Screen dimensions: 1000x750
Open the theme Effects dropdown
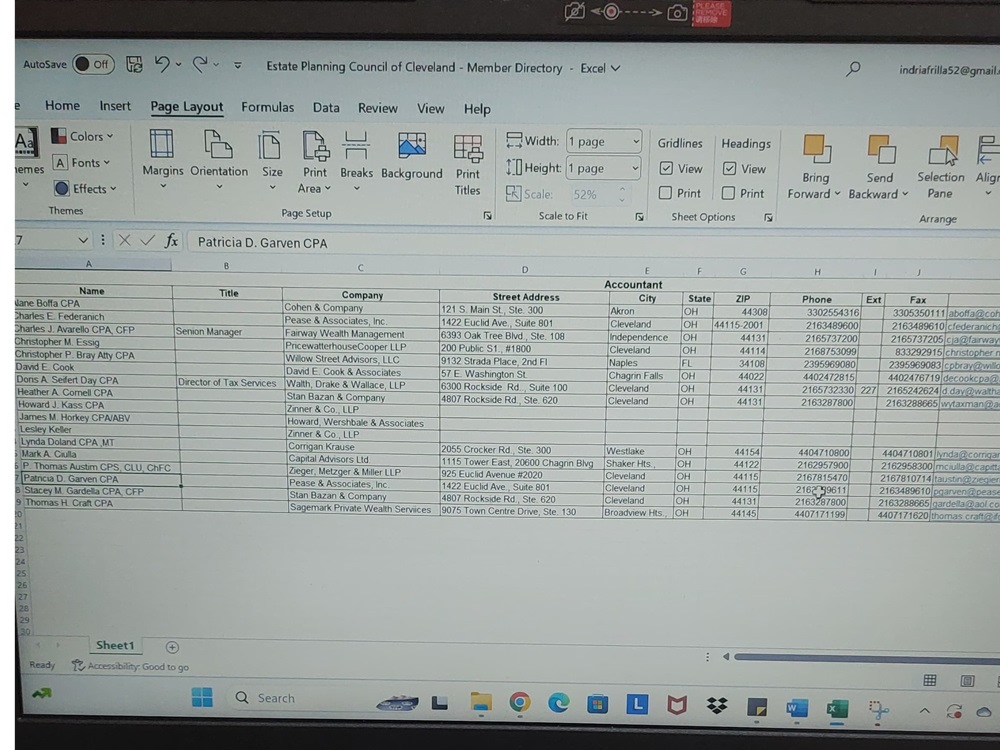[85, 189]
